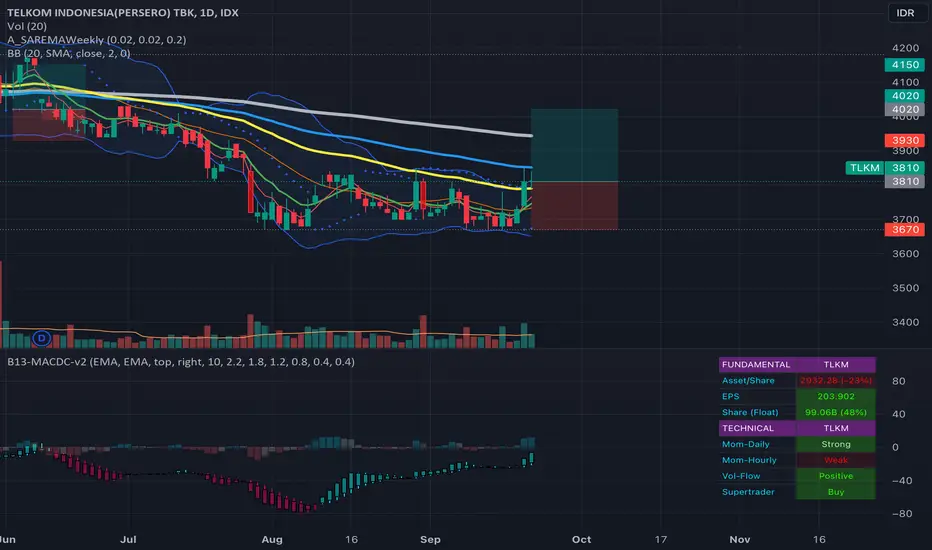932x550 pixels.
Task: Click the Nov label on the time axis
Action: pos(739,539)
